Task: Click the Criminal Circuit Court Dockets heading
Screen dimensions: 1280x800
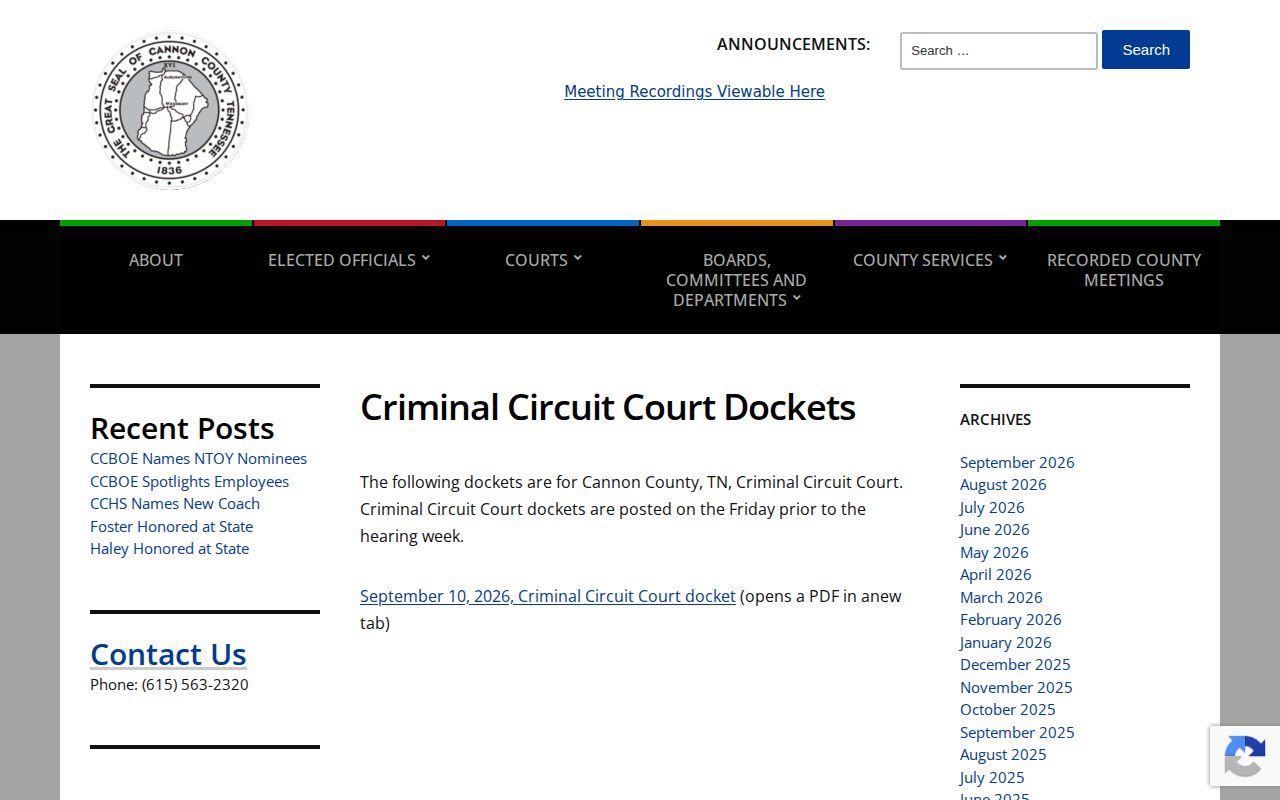Action: (x=608, y=407)
